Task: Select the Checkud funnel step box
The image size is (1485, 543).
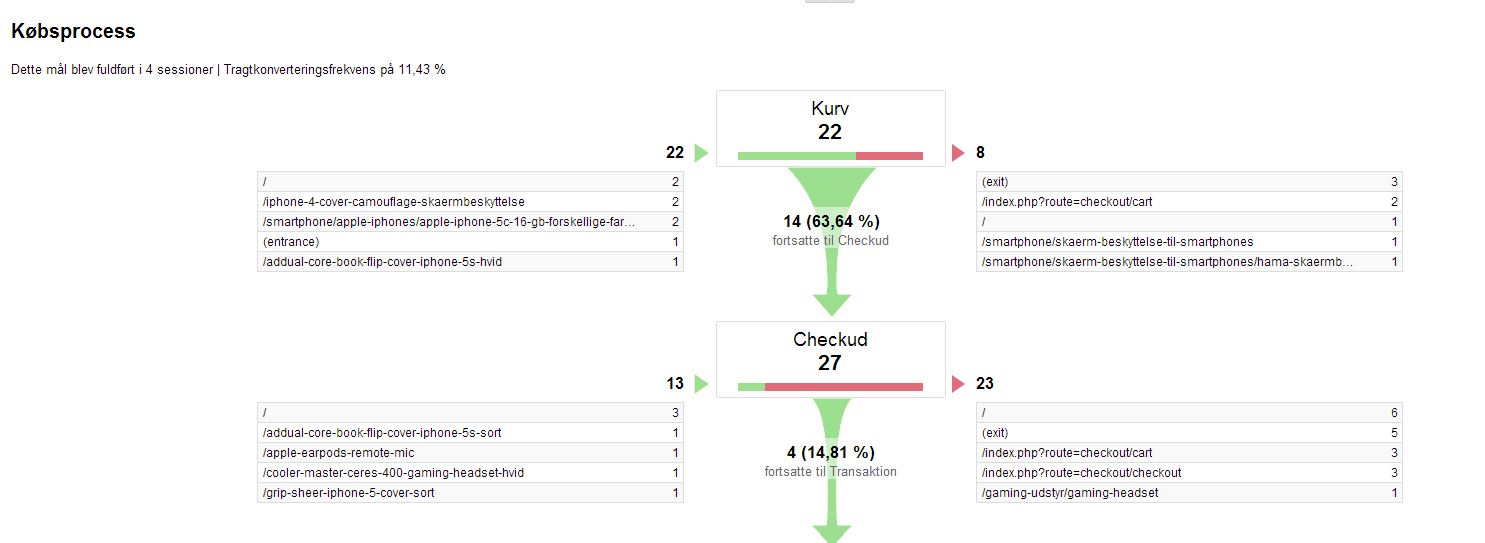Action: (x=831, y=359)
